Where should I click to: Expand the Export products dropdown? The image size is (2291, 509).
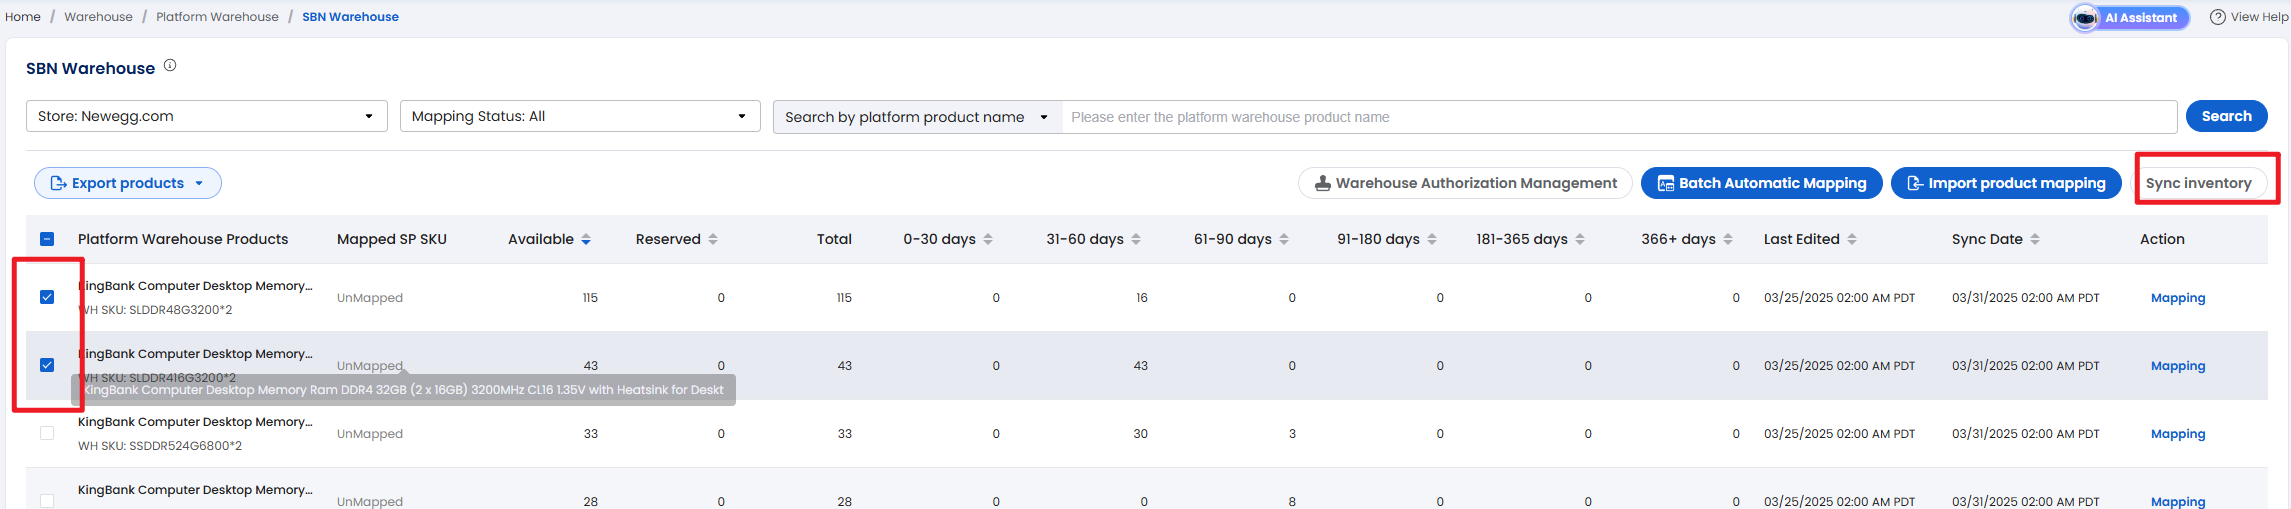128,183
